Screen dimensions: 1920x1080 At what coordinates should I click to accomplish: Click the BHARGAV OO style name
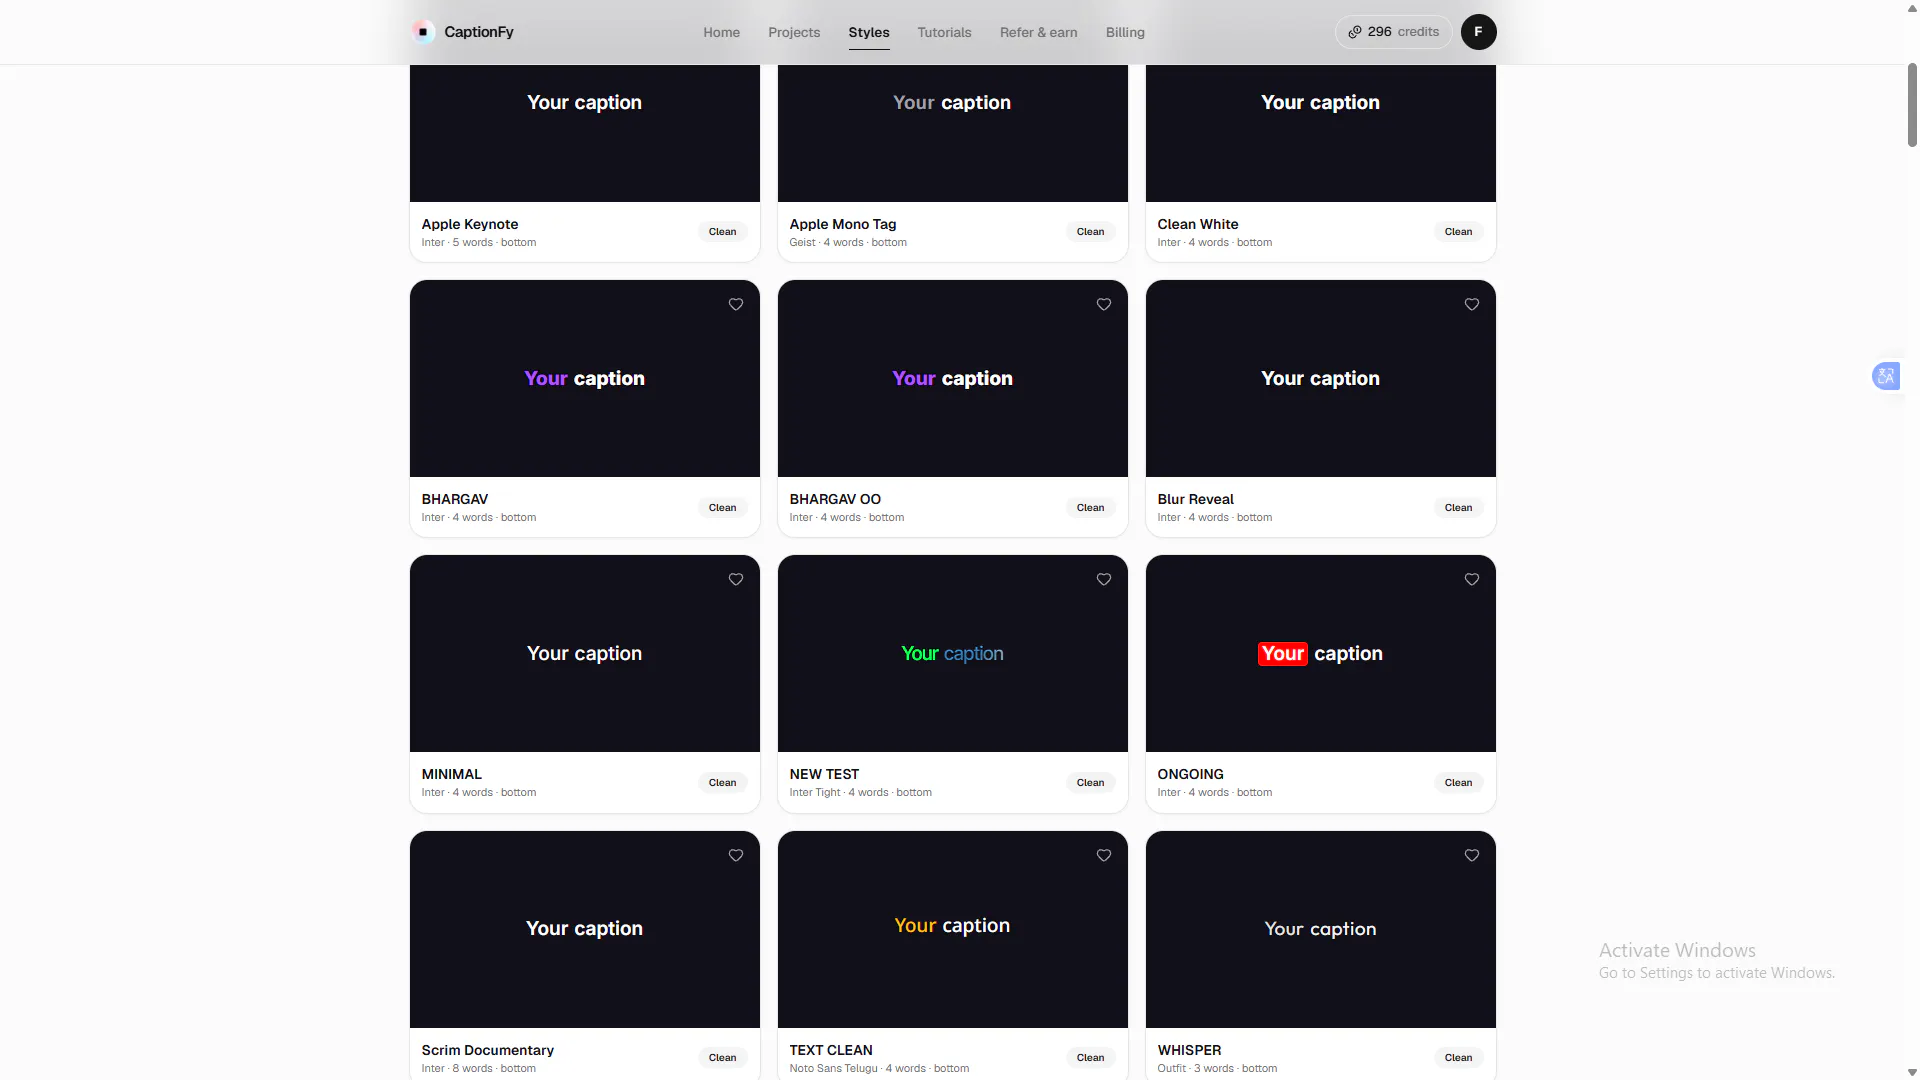pyautogui.click(x=835, y=499)
